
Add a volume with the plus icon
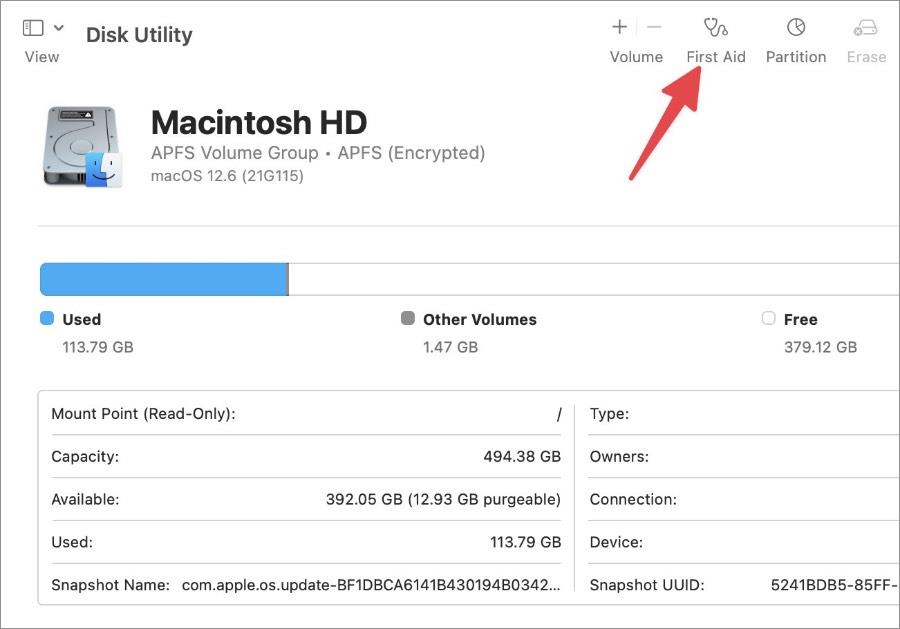pos(619,26)
